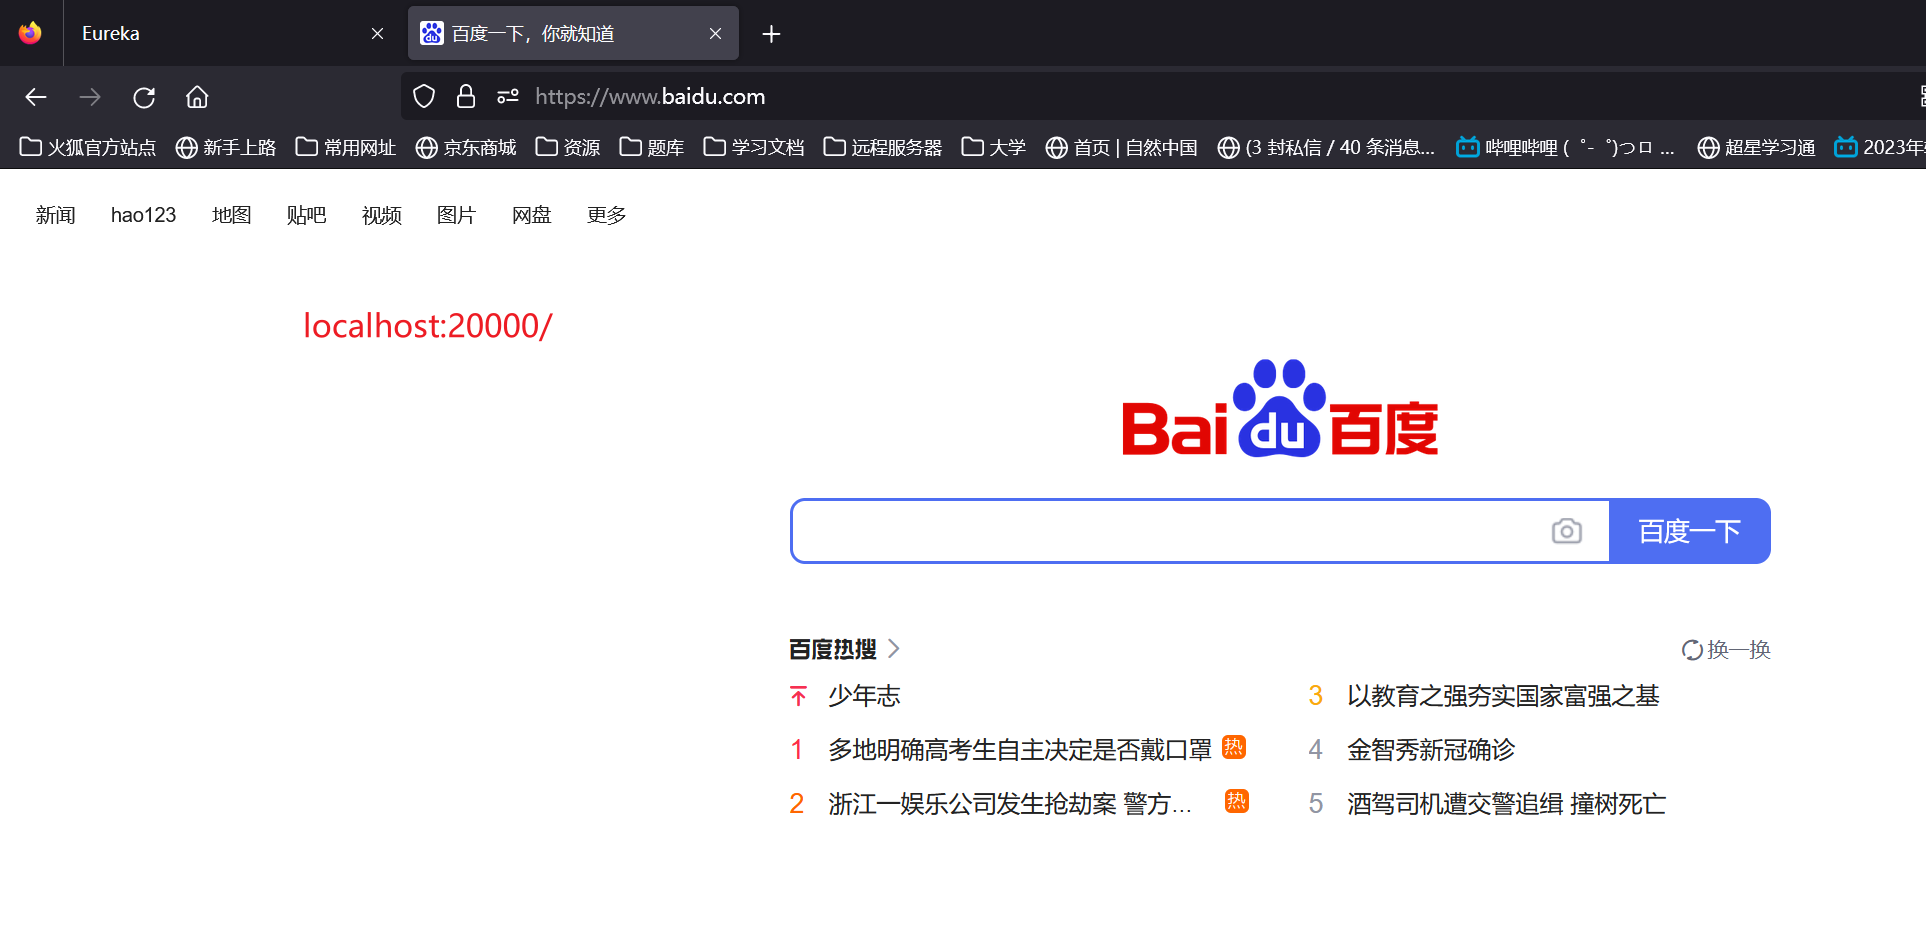Go to the browser home page

pyautogui.click(x=197, y=97)
